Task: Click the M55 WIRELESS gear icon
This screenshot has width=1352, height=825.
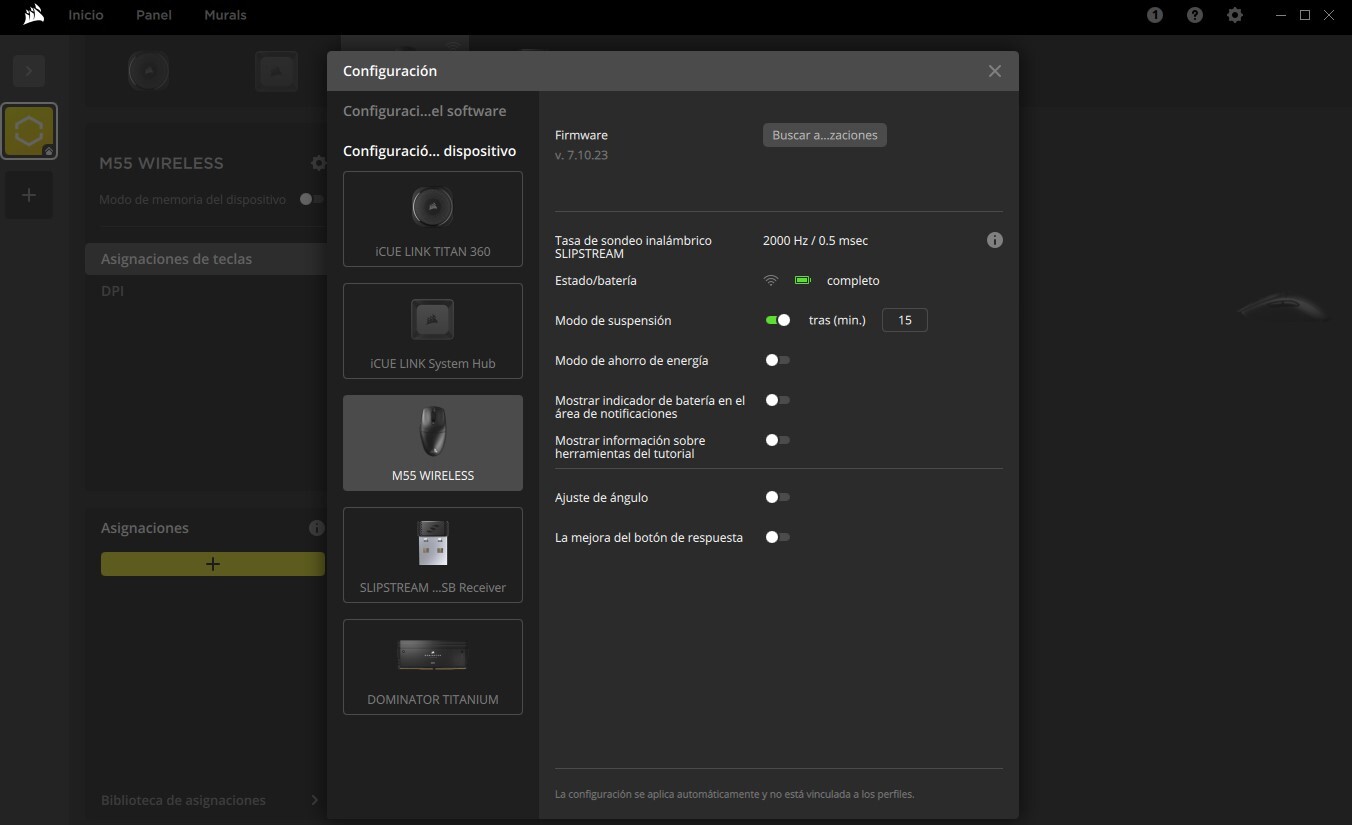Action: pyautogui.click(x=318, y=163)
